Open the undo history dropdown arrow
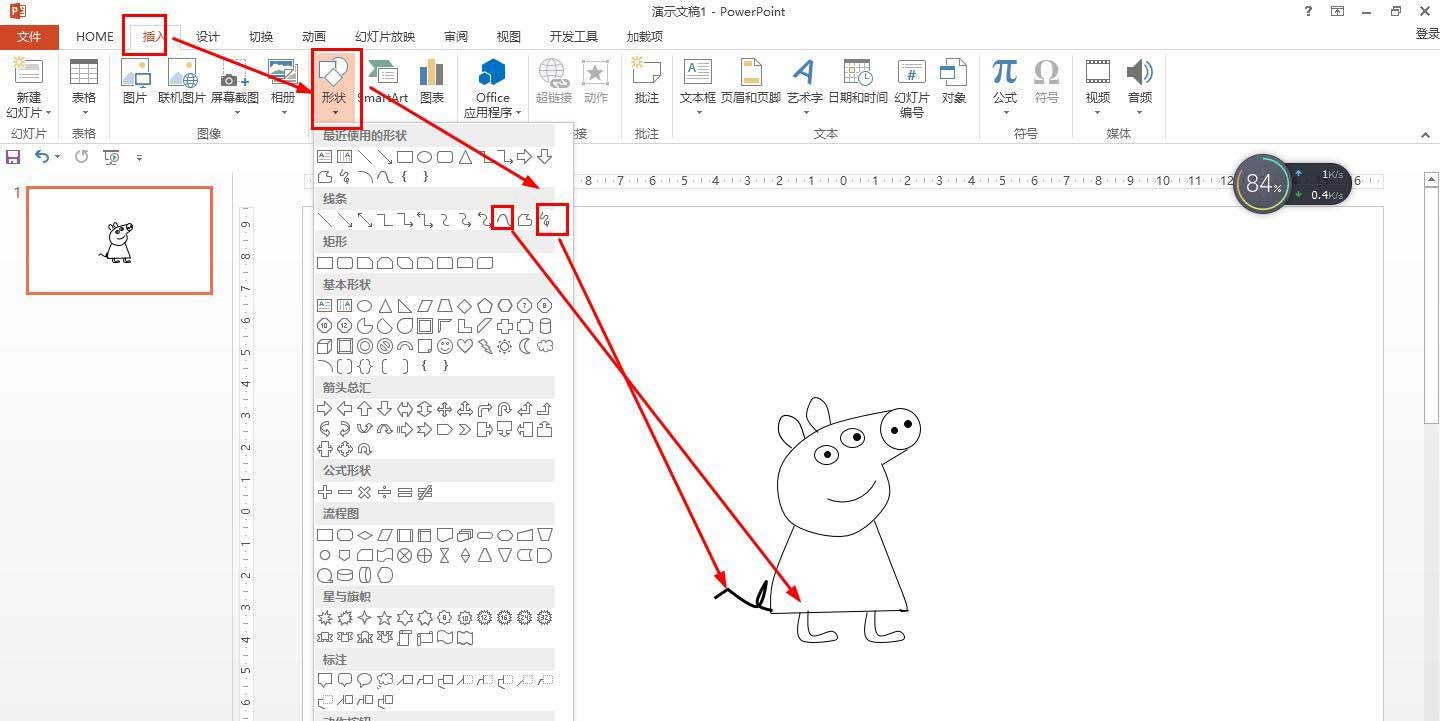 pyautogui.click(x=58, y=157)
